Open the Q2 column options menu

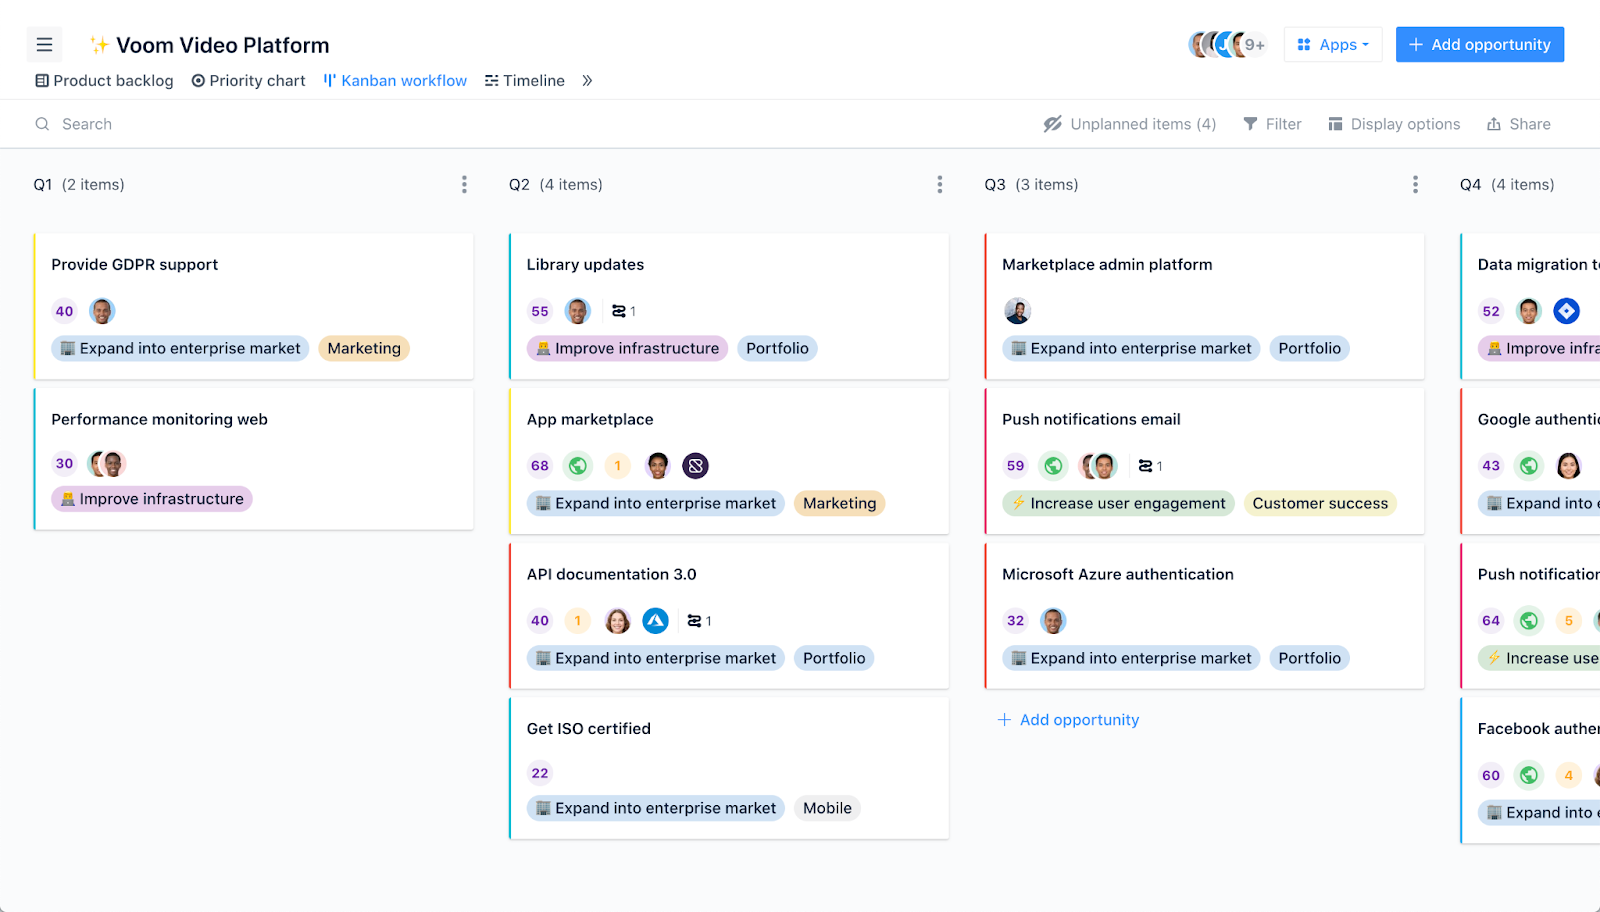[x=939, y=184]
